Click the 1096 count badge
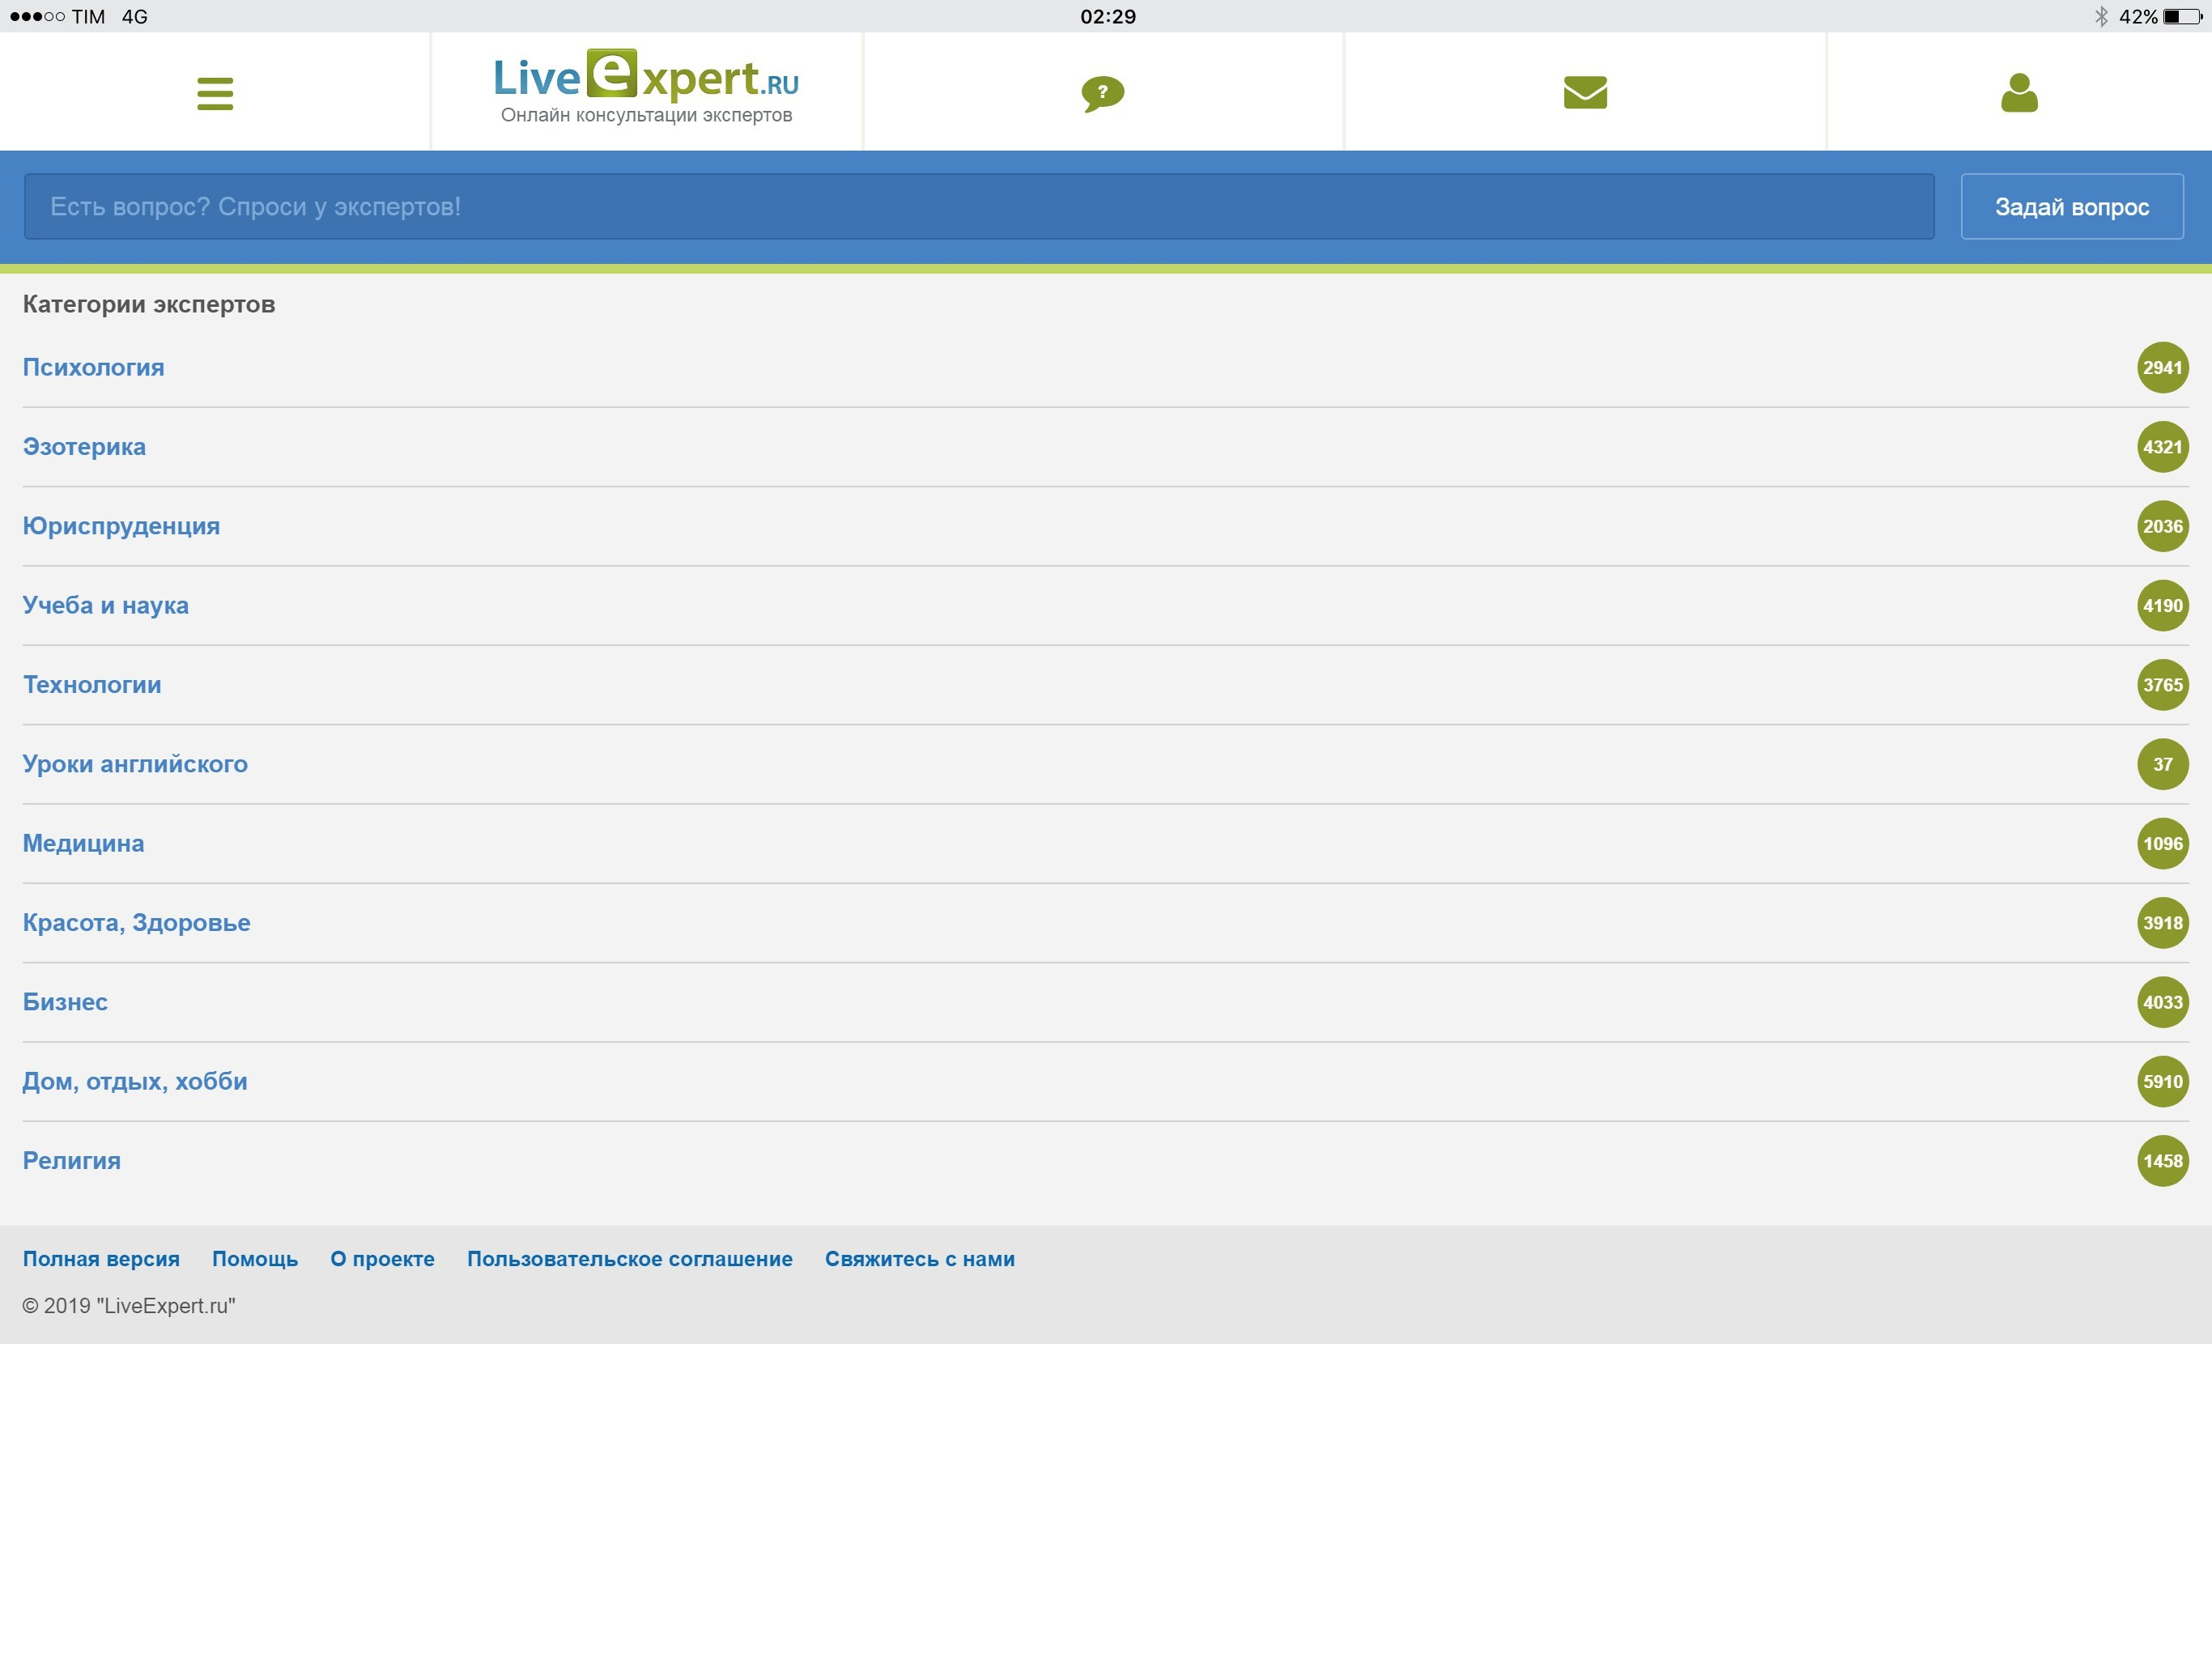2212x1658 pixels. (2162, 844)
